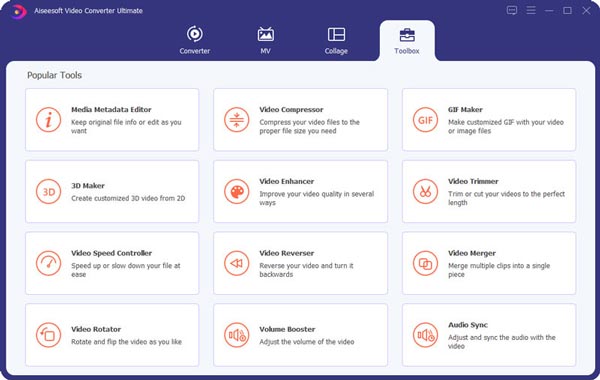Open the 3D Maker icon
The image size is (600, 380).
(x=48, y=191)
